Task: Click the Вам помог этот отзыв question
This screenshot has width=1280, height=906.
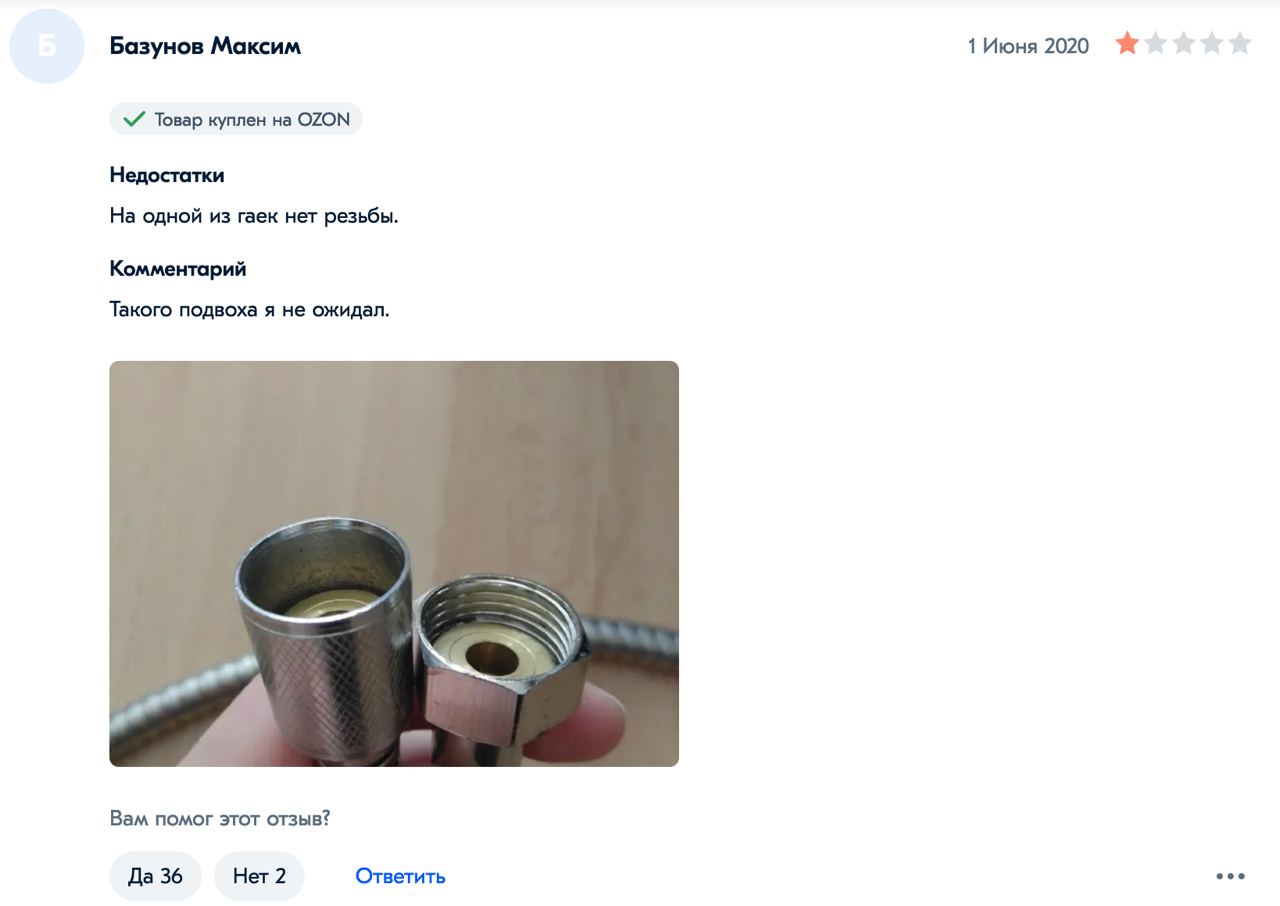Action: (220, 819)
